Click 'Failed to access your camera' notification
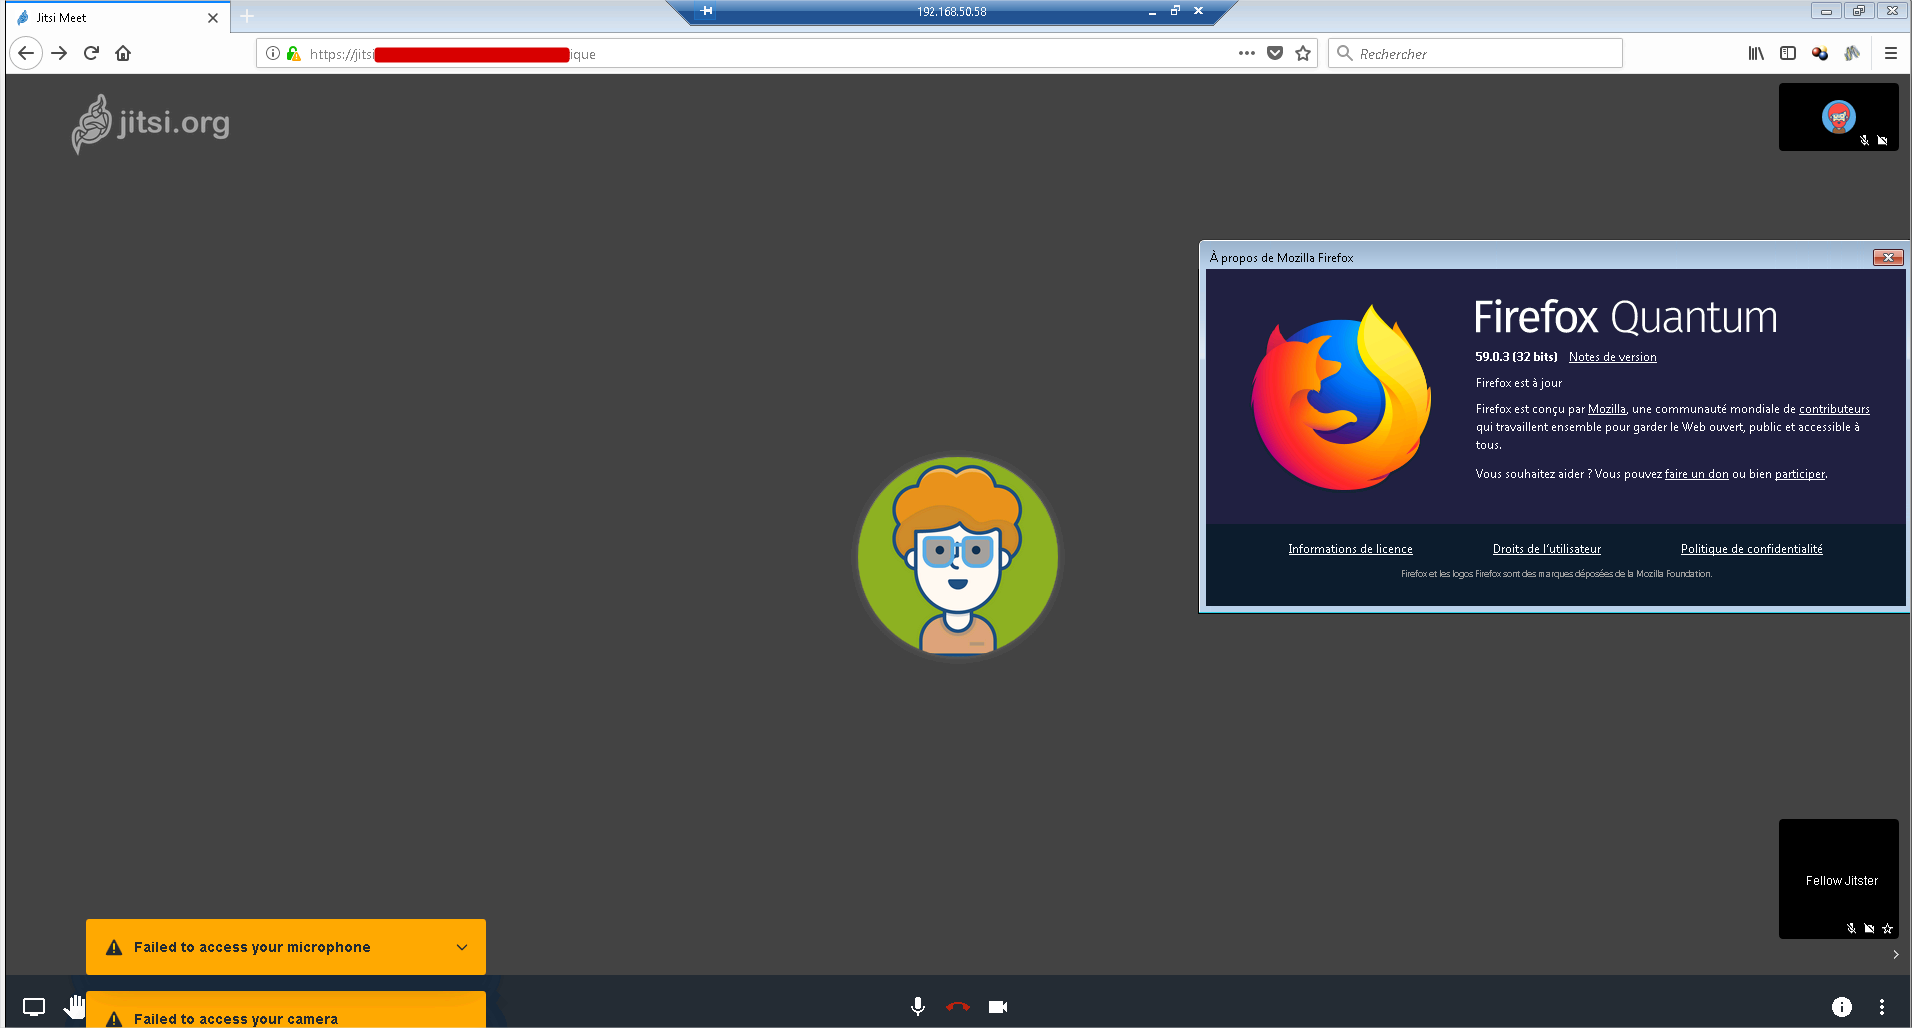 286,1010
